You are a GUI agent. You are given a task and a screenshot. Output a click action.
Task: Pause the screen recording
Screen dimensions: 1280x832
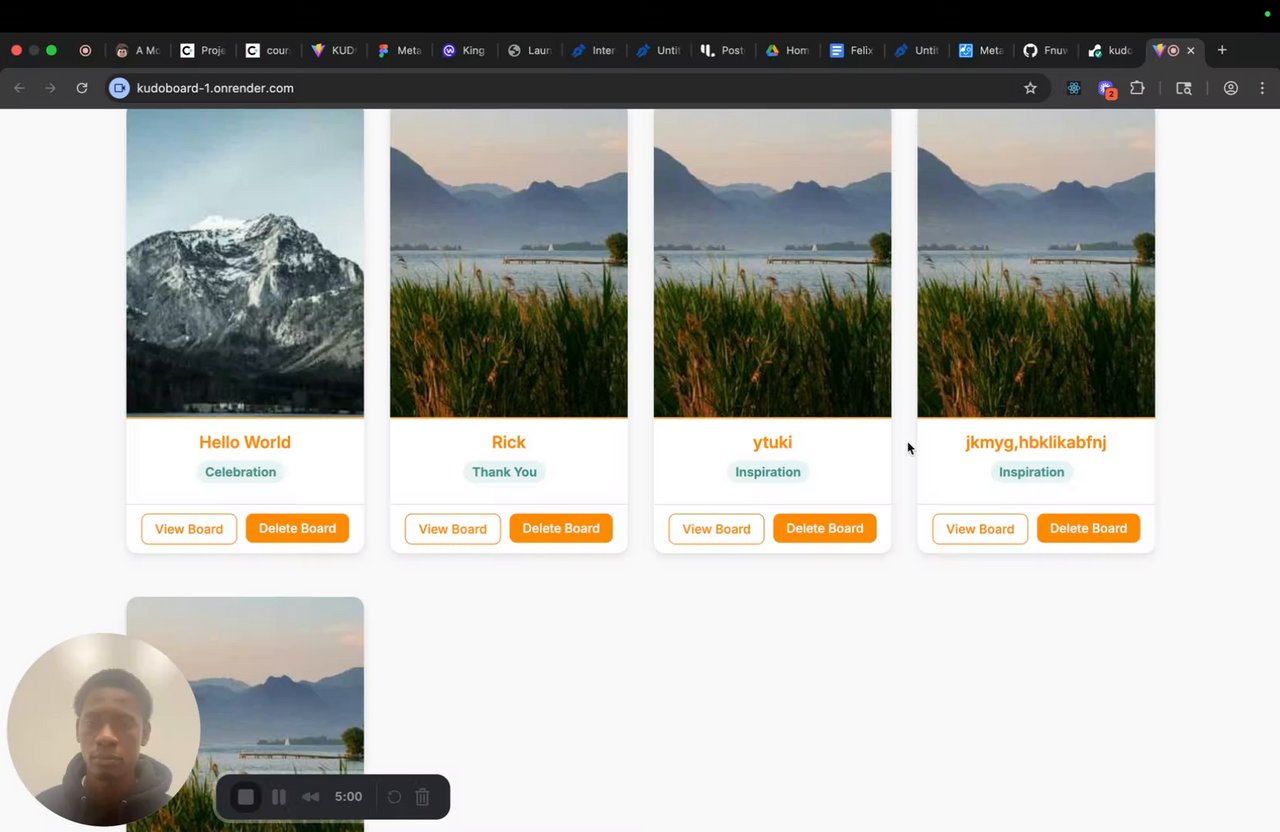[279, 797]
